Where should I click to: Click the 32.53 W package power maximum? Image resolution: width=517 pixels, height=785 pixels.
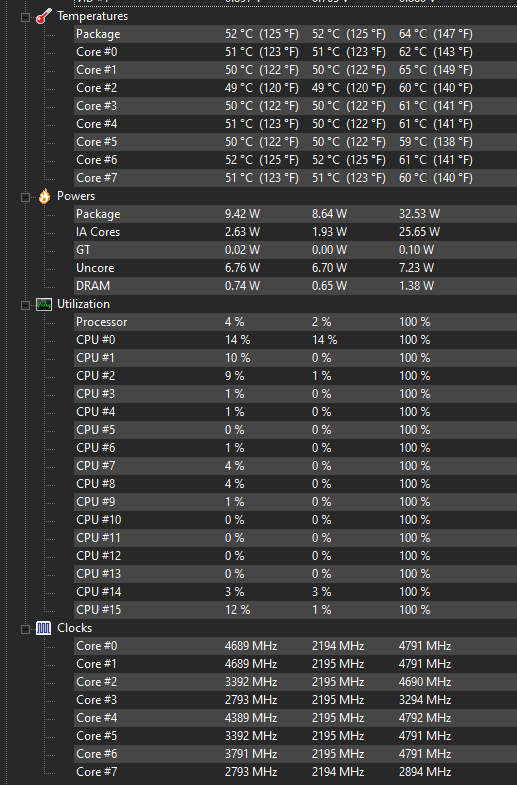[x=419, y=214]
